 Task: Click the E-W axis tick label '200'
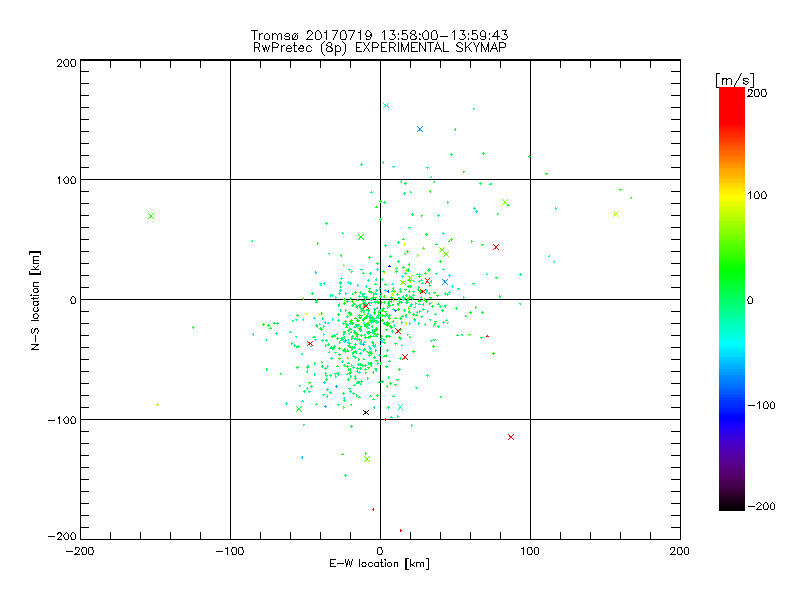680,551
